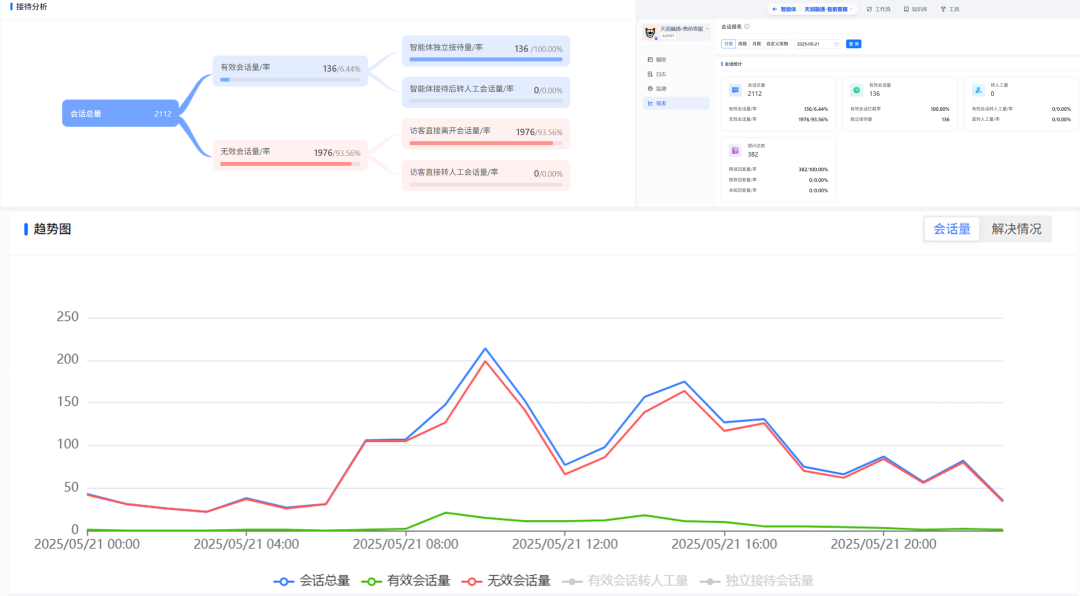The image size is (1080, 596).
Task: Expand the sidebar agent name dropdown arrow
Action: 707,28
